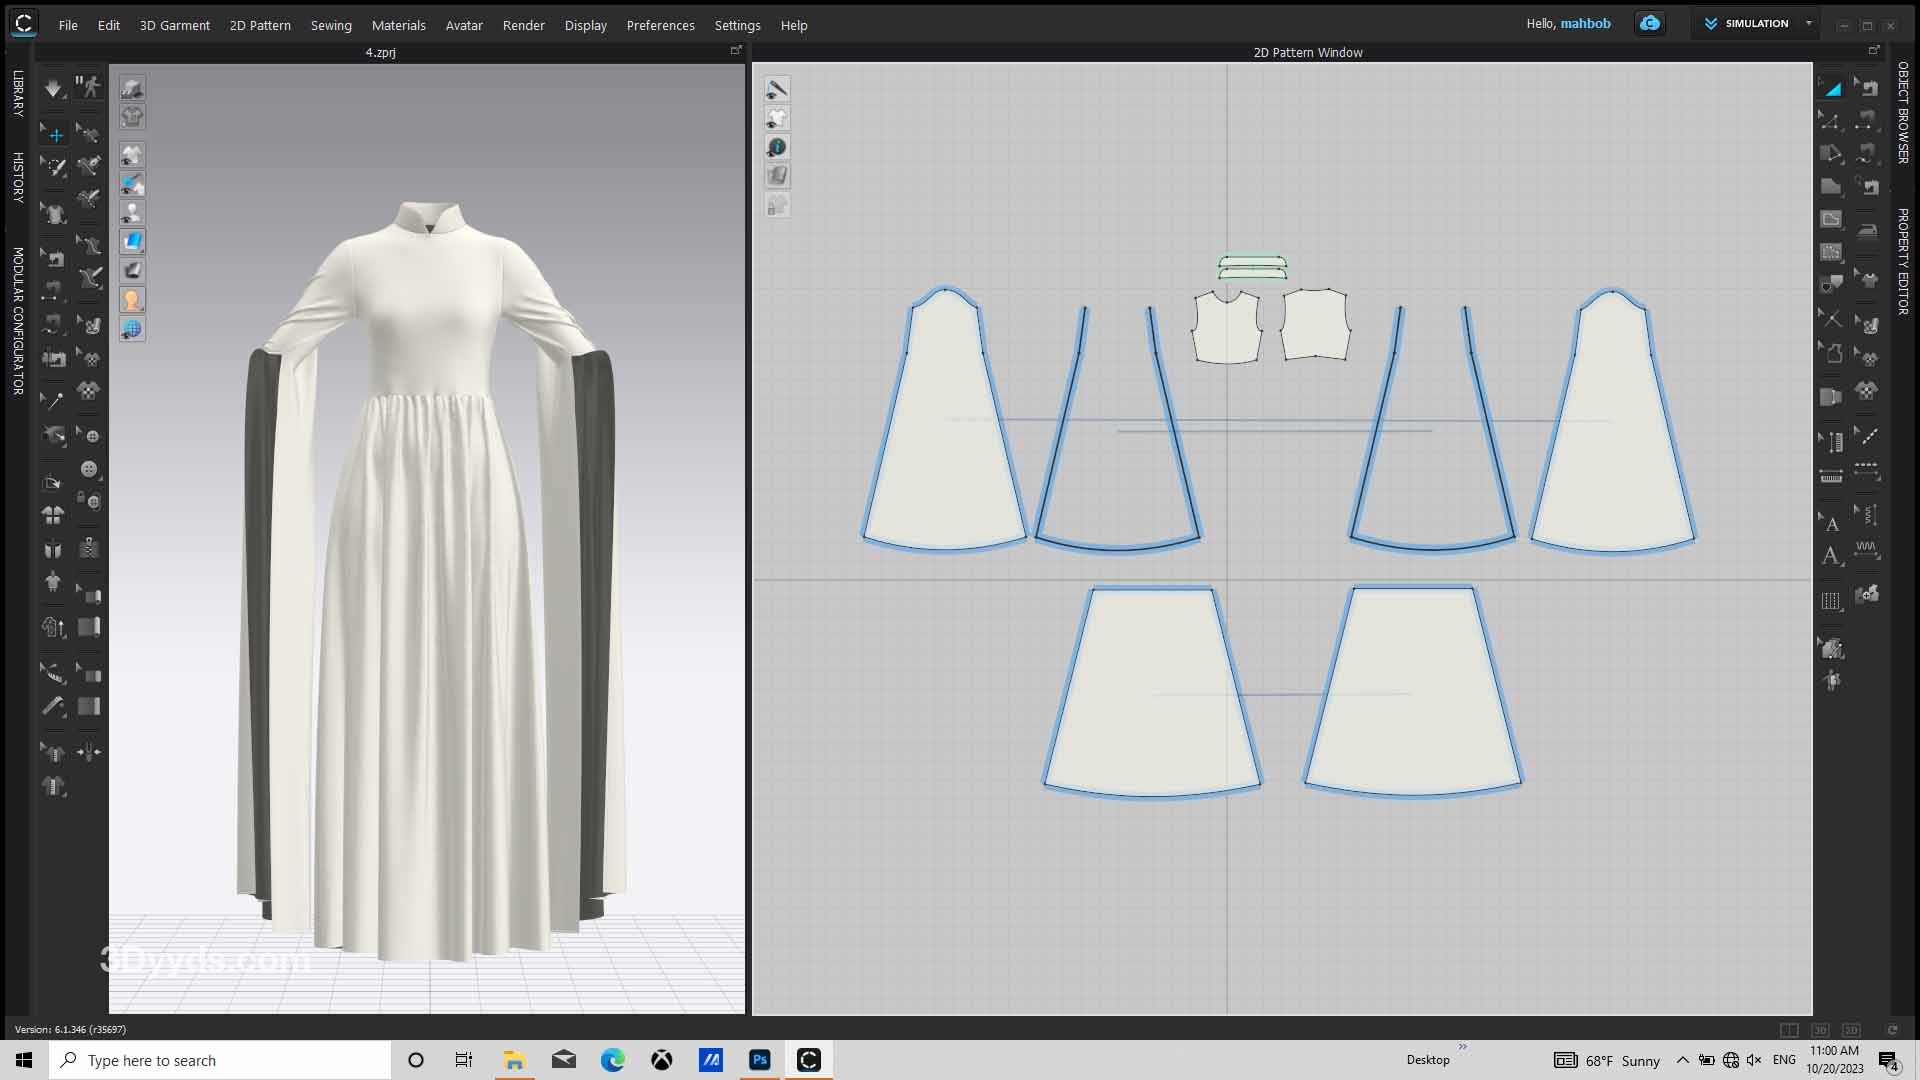Click the cloud sync icon beside username

1650,24
